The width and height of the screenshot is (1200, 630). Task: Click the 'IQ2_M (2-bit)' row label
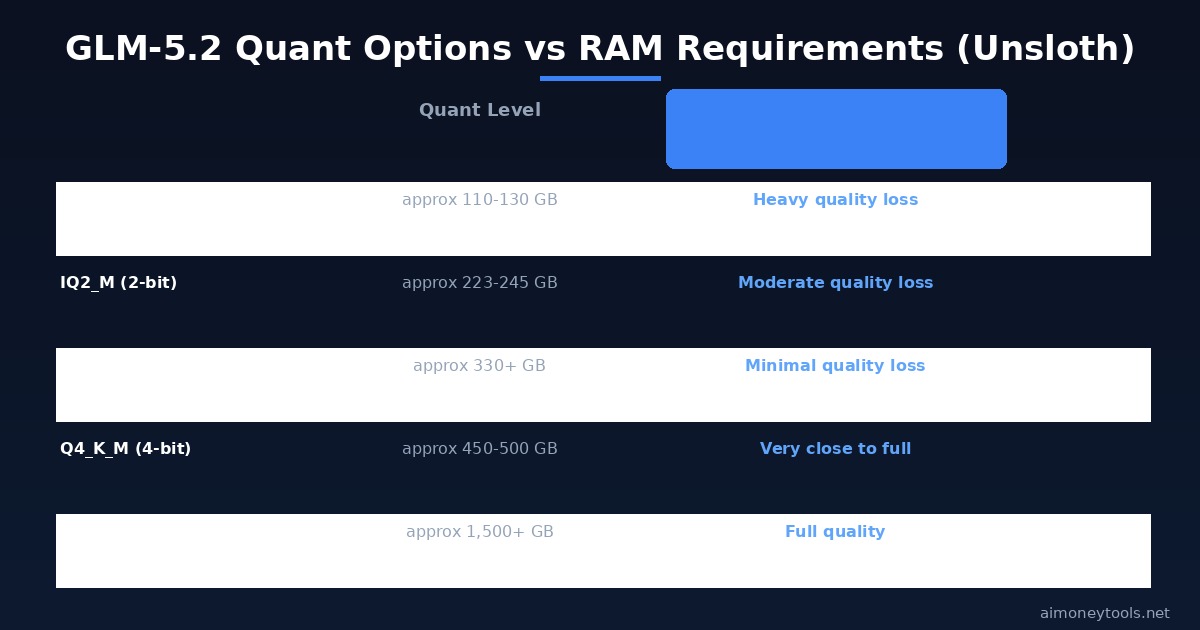coord(118,283)
